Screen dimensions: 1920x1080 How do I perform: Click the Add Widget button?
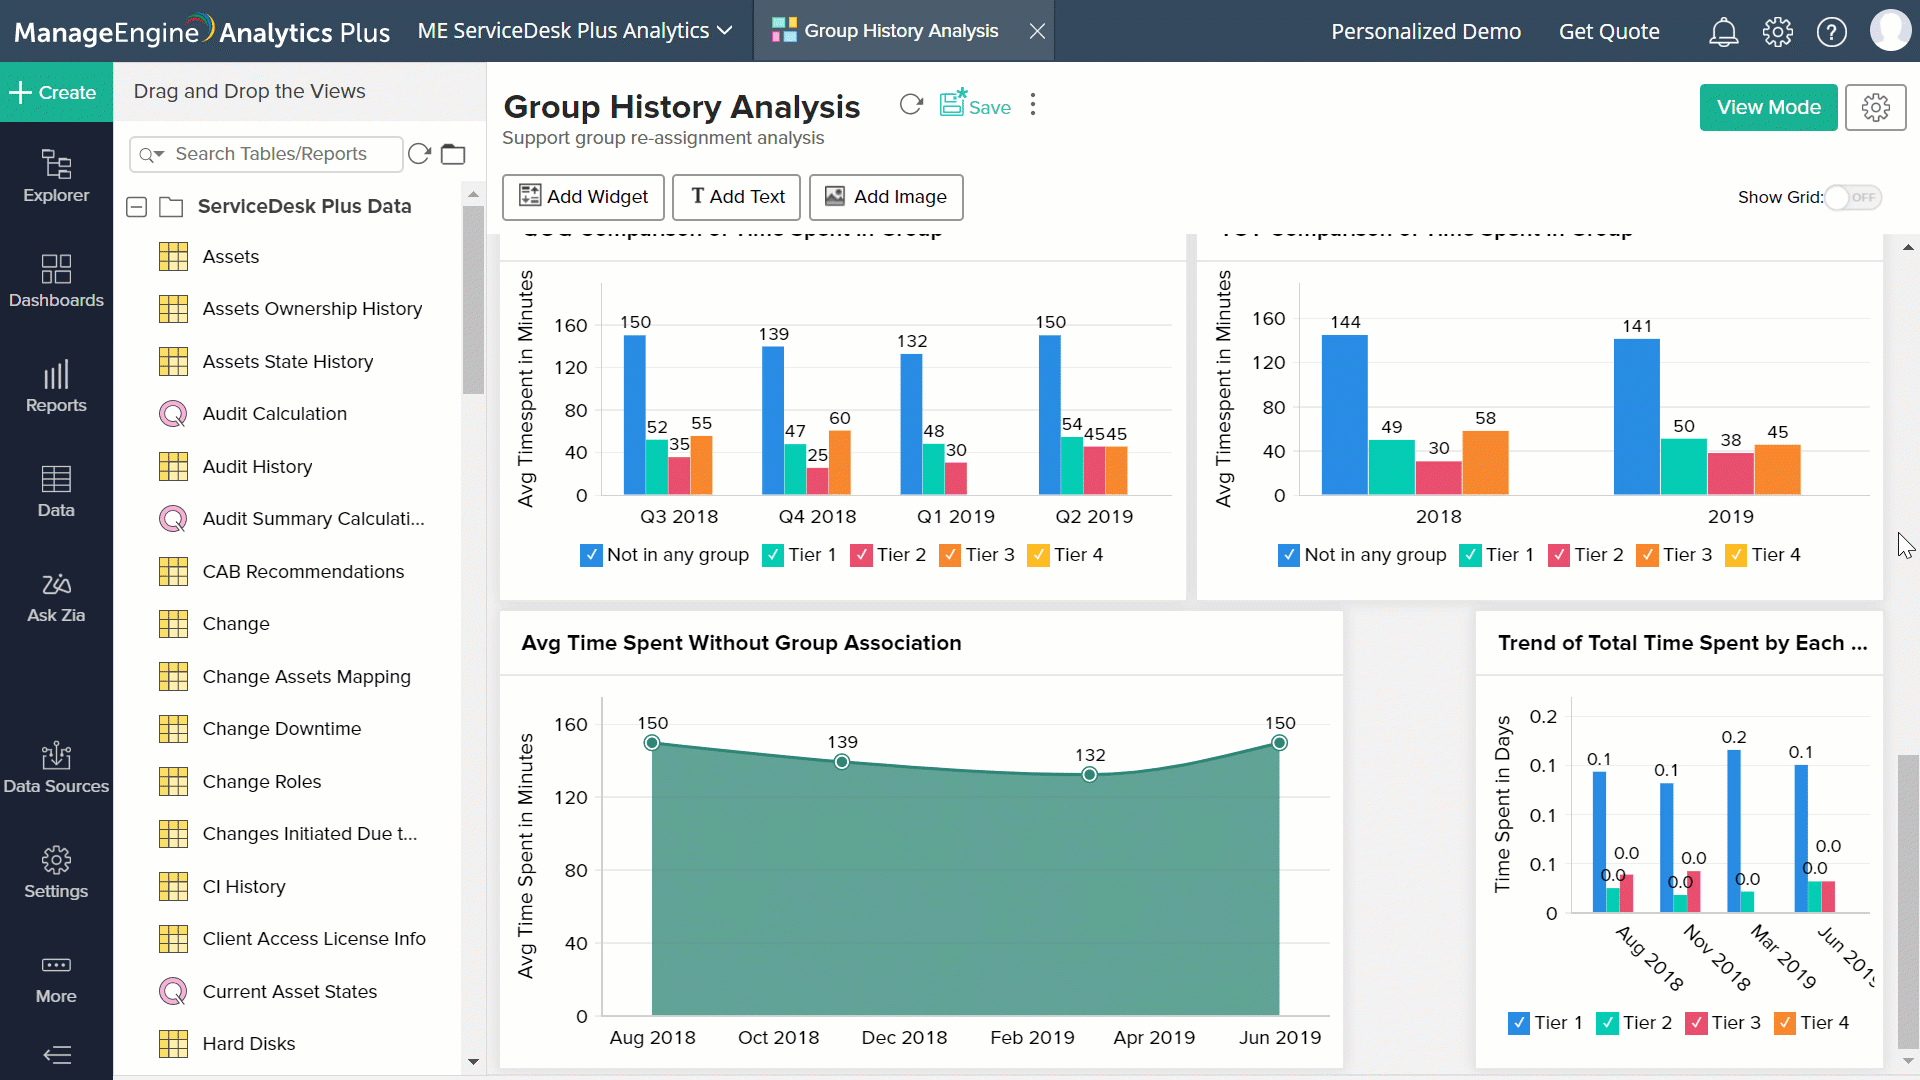click(583, 197)
